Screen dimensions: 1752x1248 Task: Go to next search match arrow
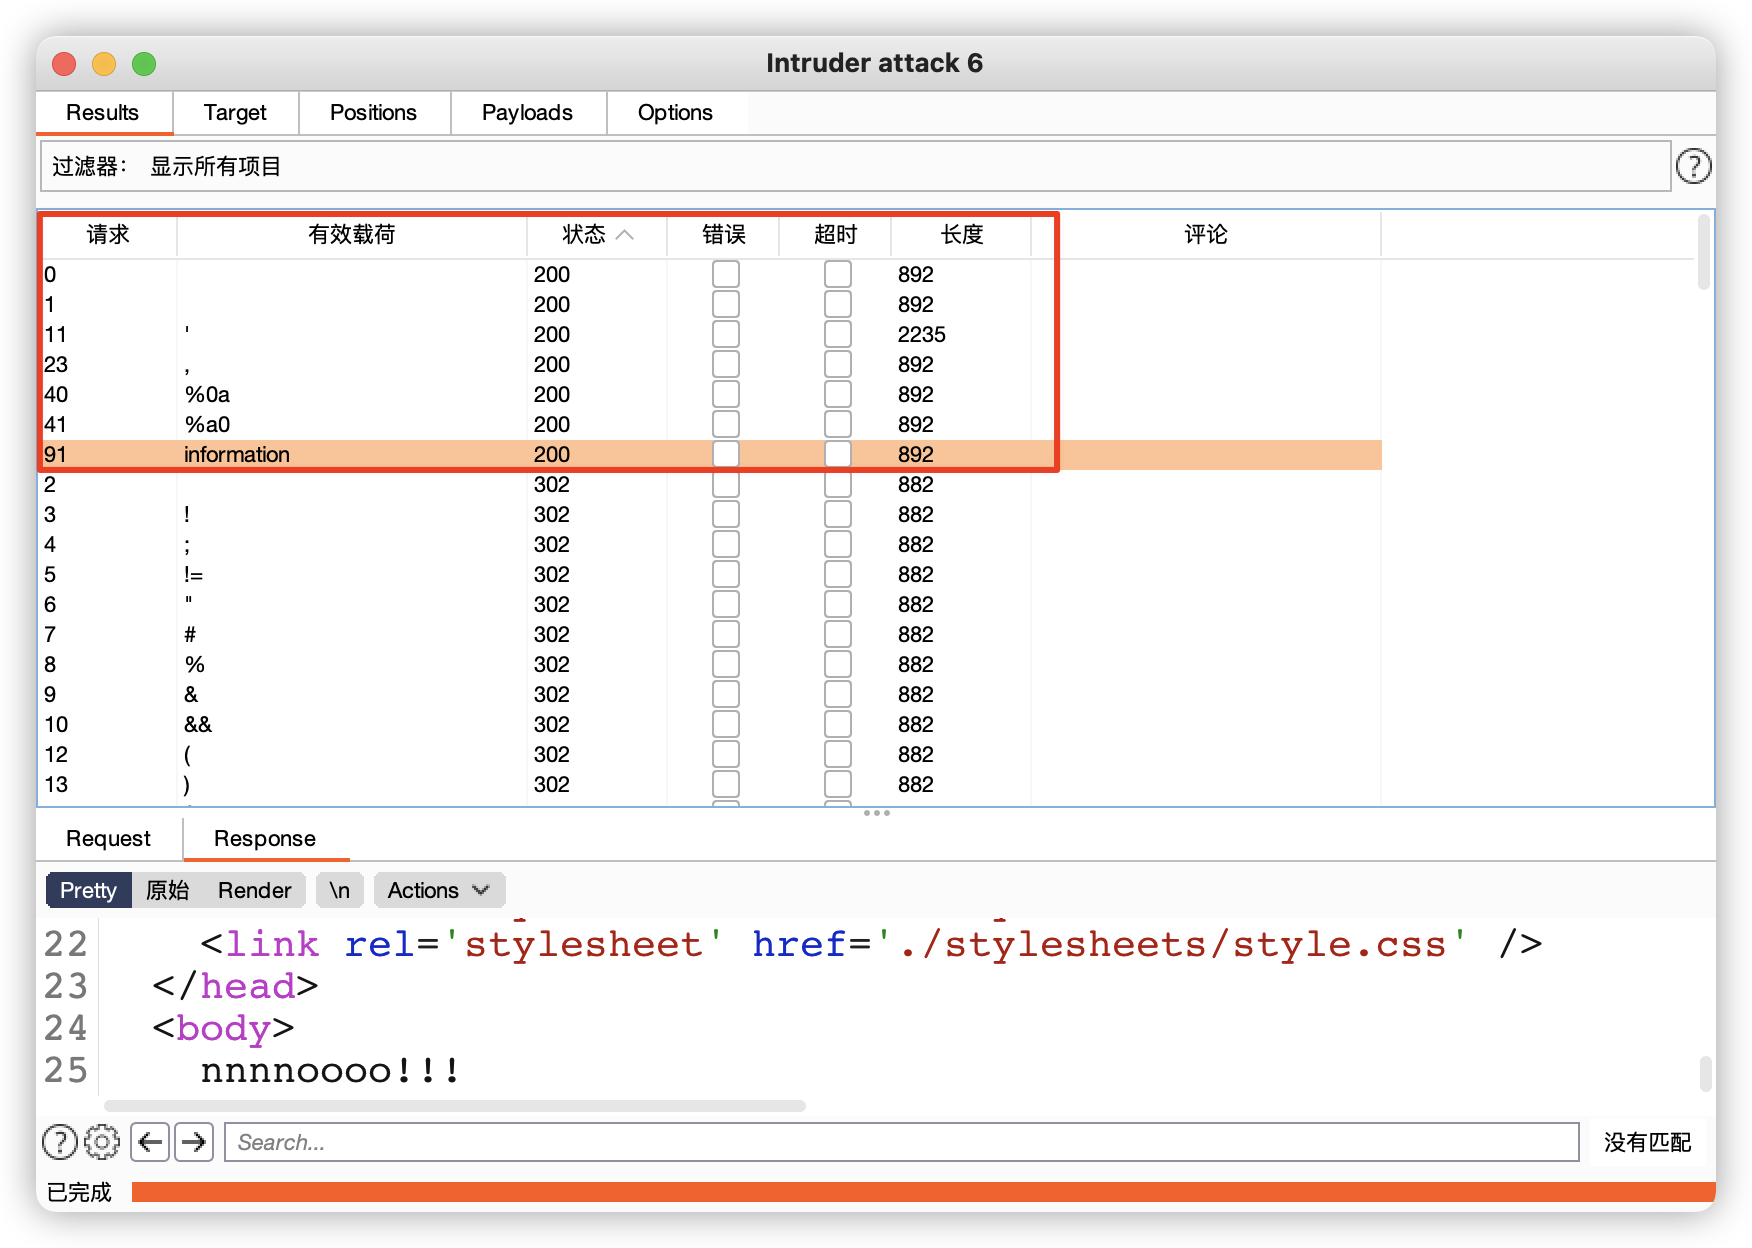pos(194,1141)
